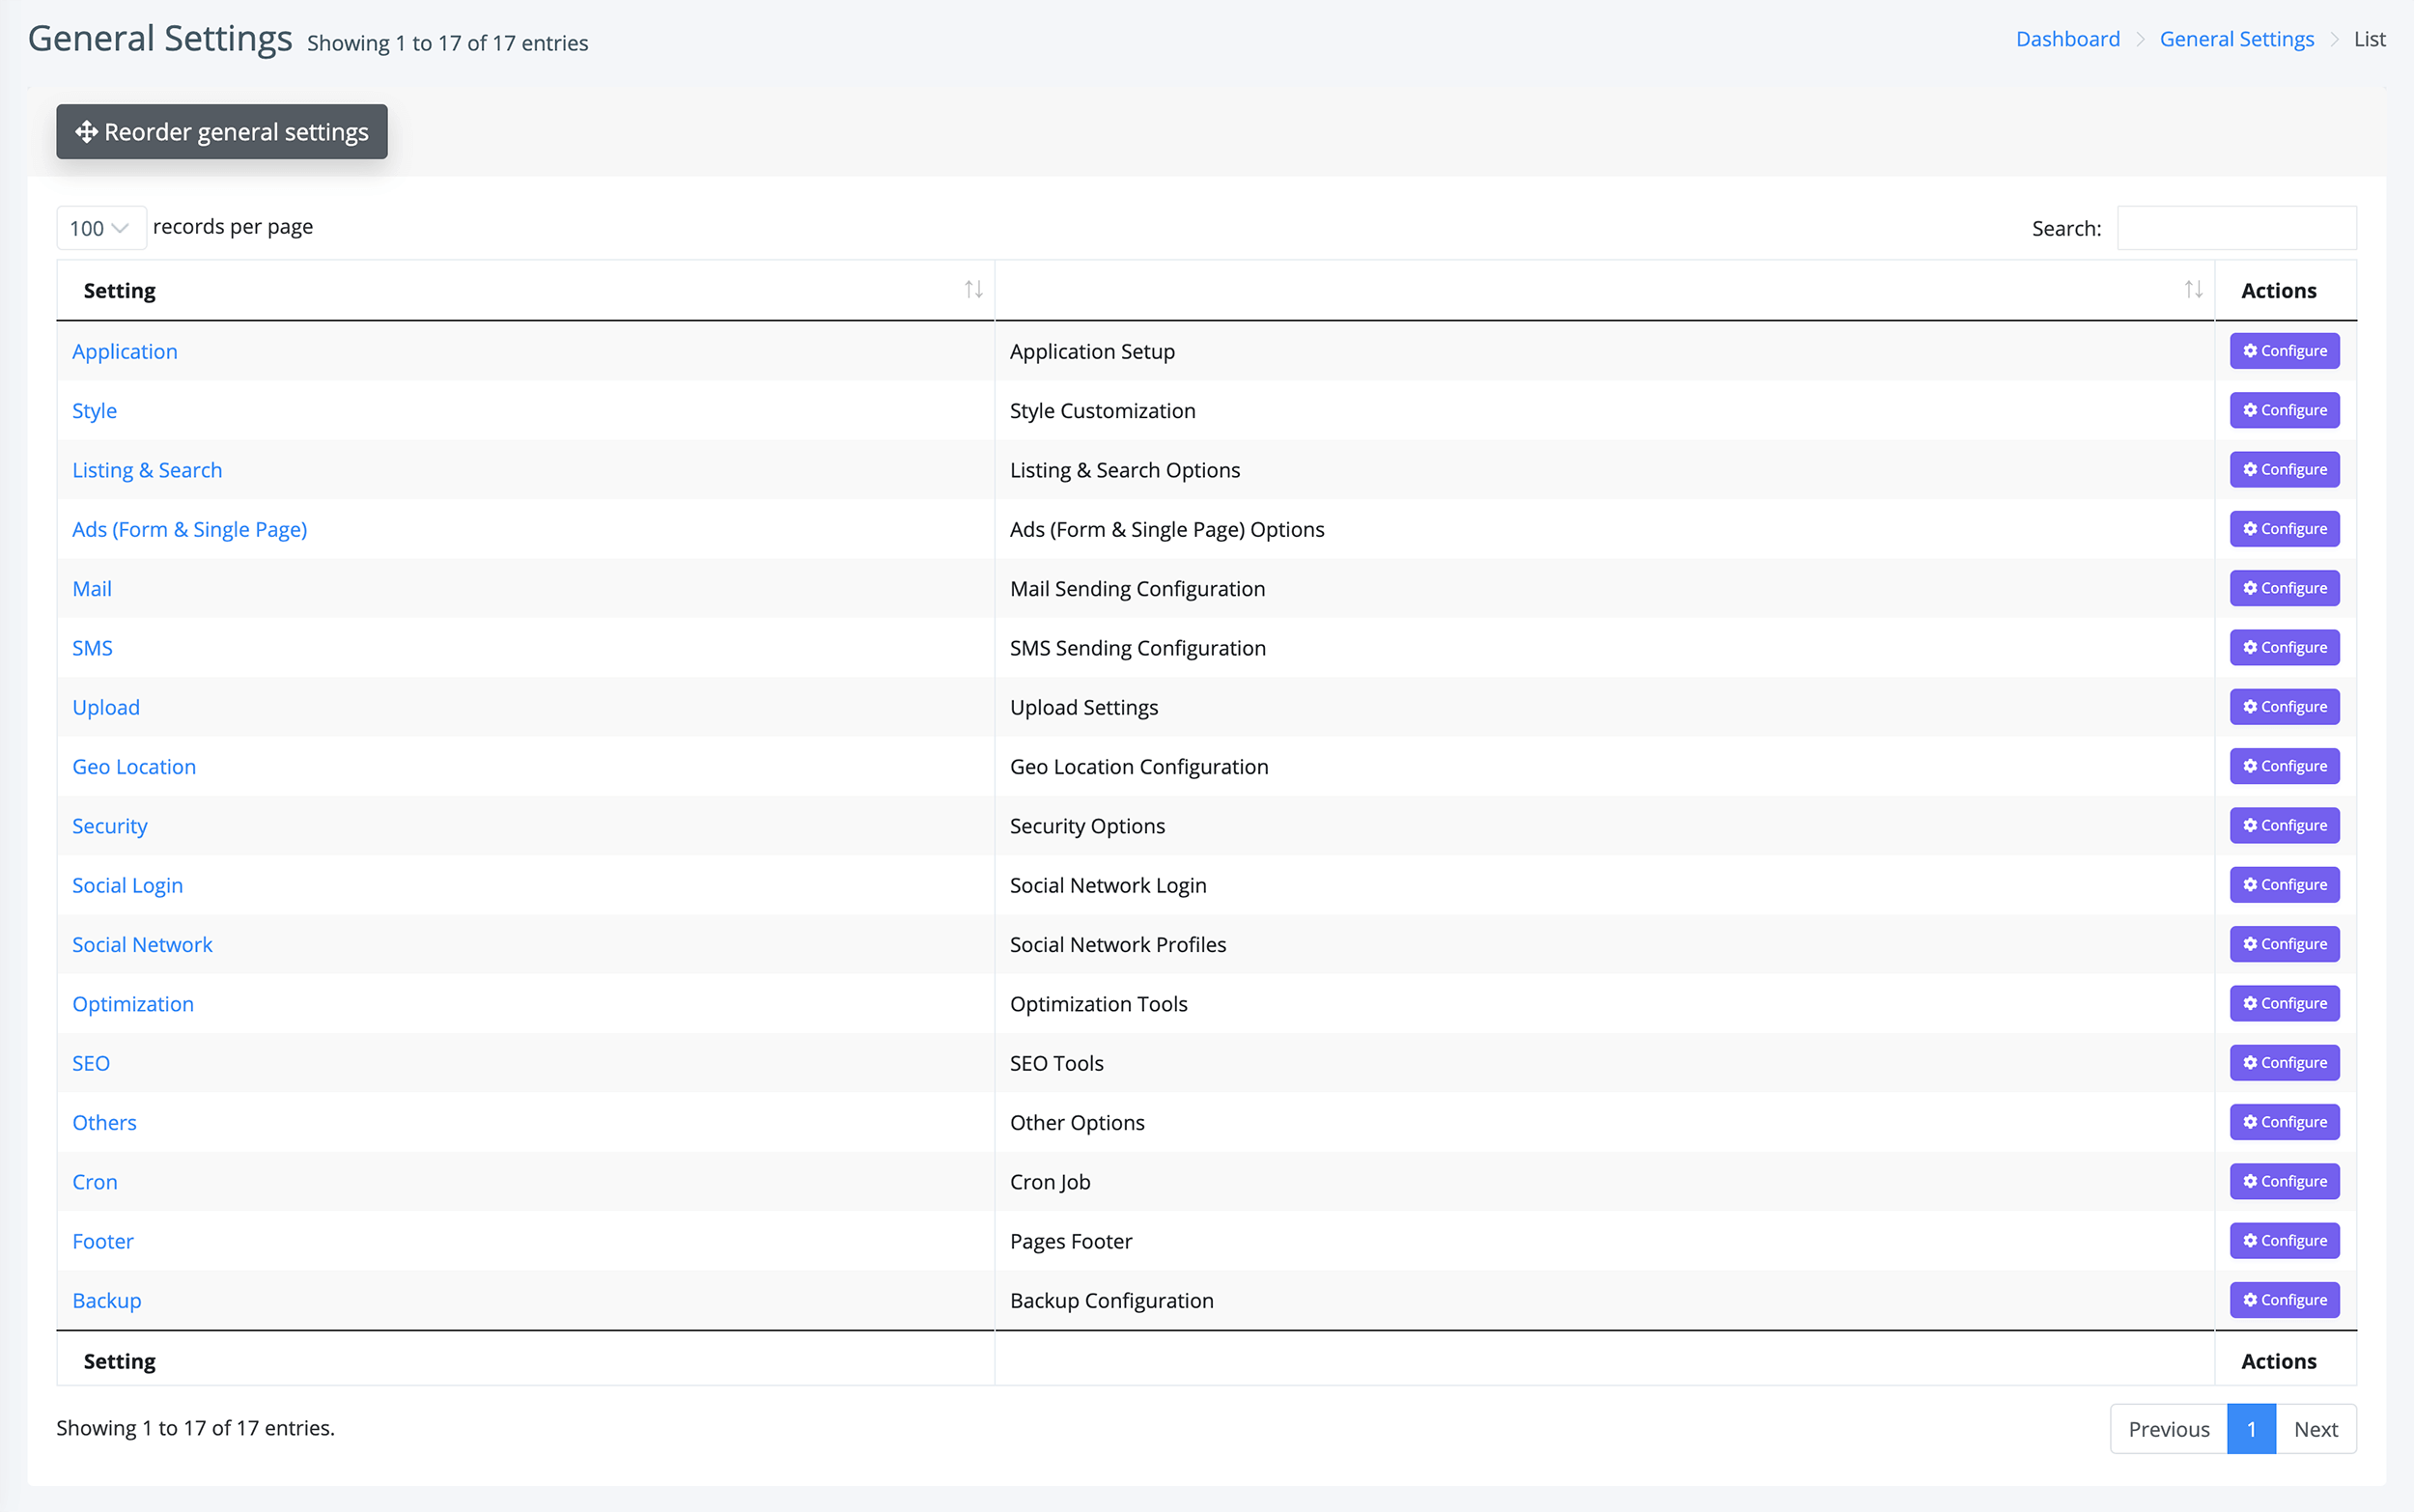Click the Reorder general settings button
Screen dimensions: 2414x1512
[221, 132]
